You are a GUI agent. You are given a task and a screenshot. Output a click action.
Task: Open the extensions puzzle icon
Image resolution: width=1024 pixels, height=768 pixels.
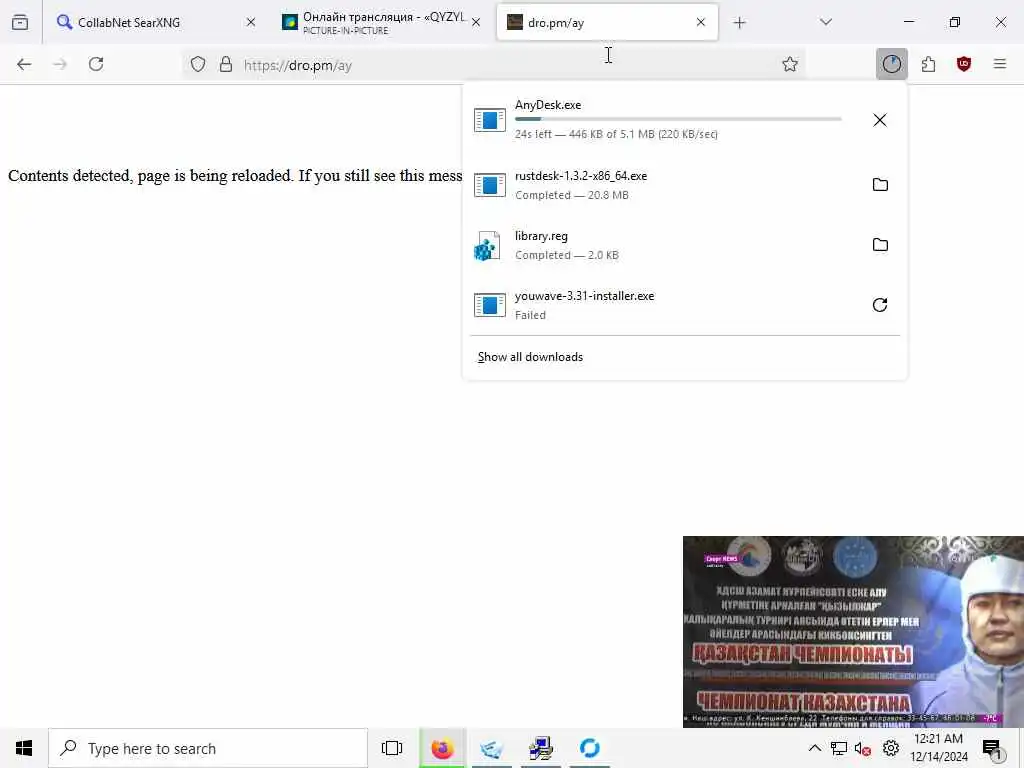[928, 64]
